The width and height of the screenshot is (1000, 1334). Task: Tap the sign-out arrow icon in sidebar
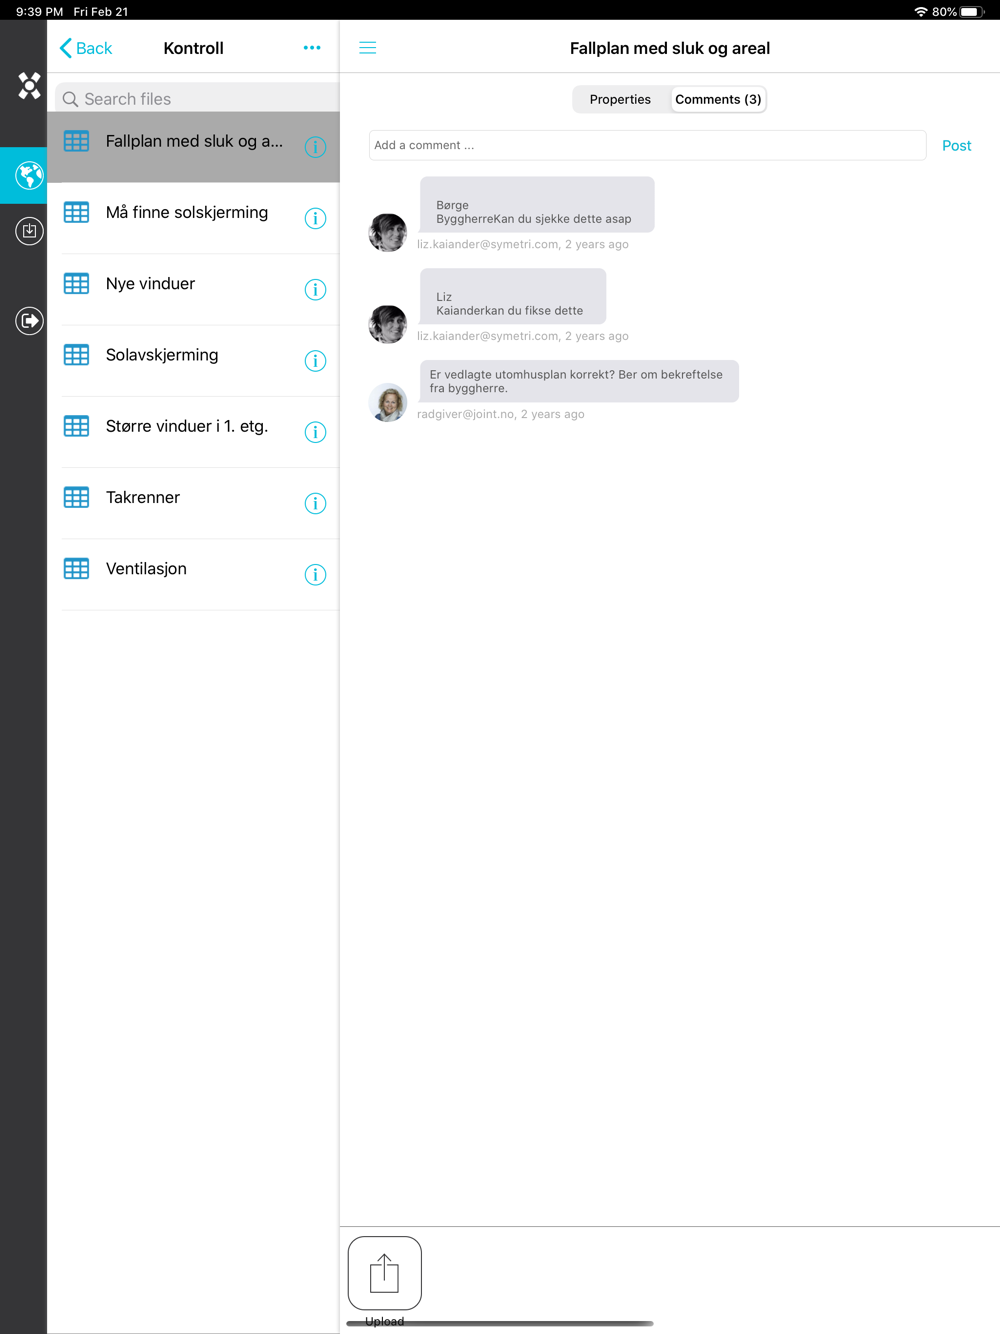coord(29,321)
